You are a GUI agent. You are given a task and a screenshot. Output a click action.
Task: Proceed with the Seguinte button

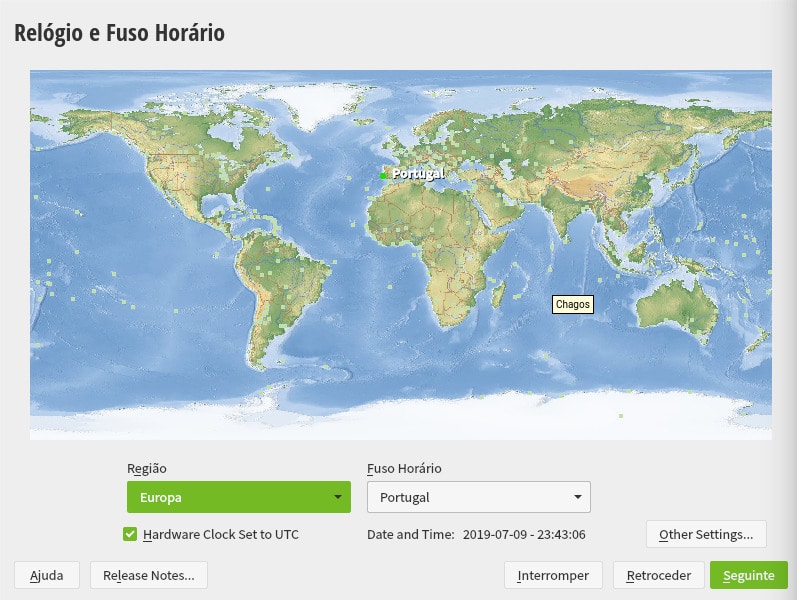pyautogui.click(x=749, y=575)
